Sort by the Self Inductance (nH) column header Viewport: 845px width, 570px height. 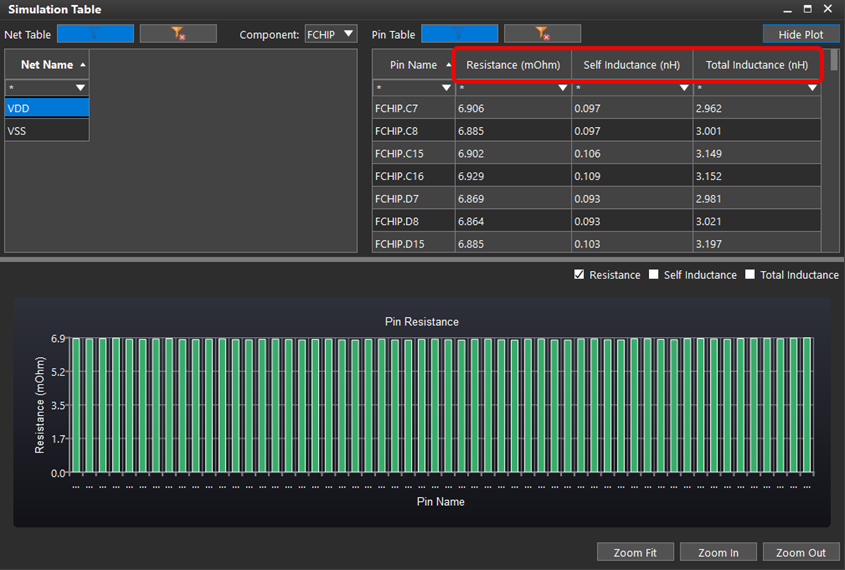tap(631, 65)
